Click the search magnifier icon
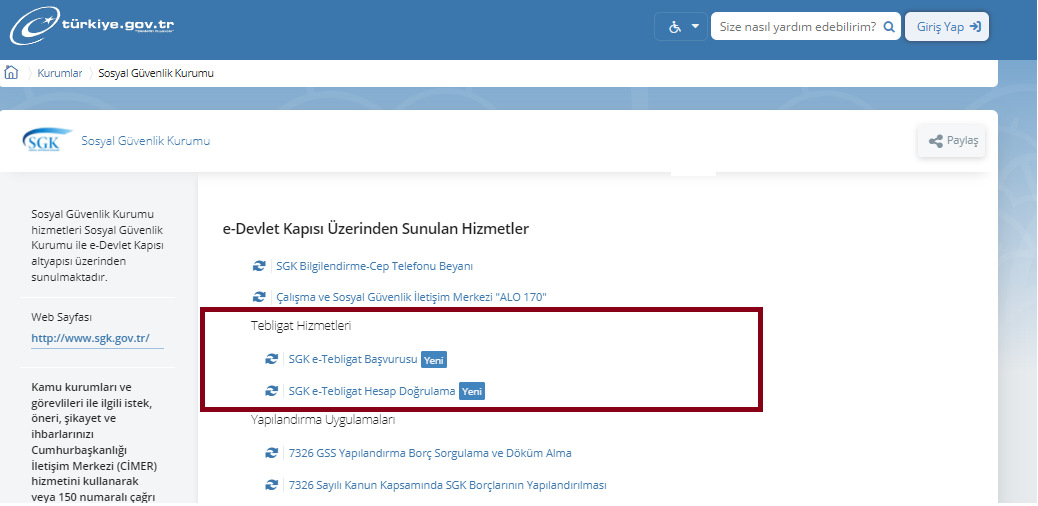This screenshot has height=506, width=1038. [889, 27]
